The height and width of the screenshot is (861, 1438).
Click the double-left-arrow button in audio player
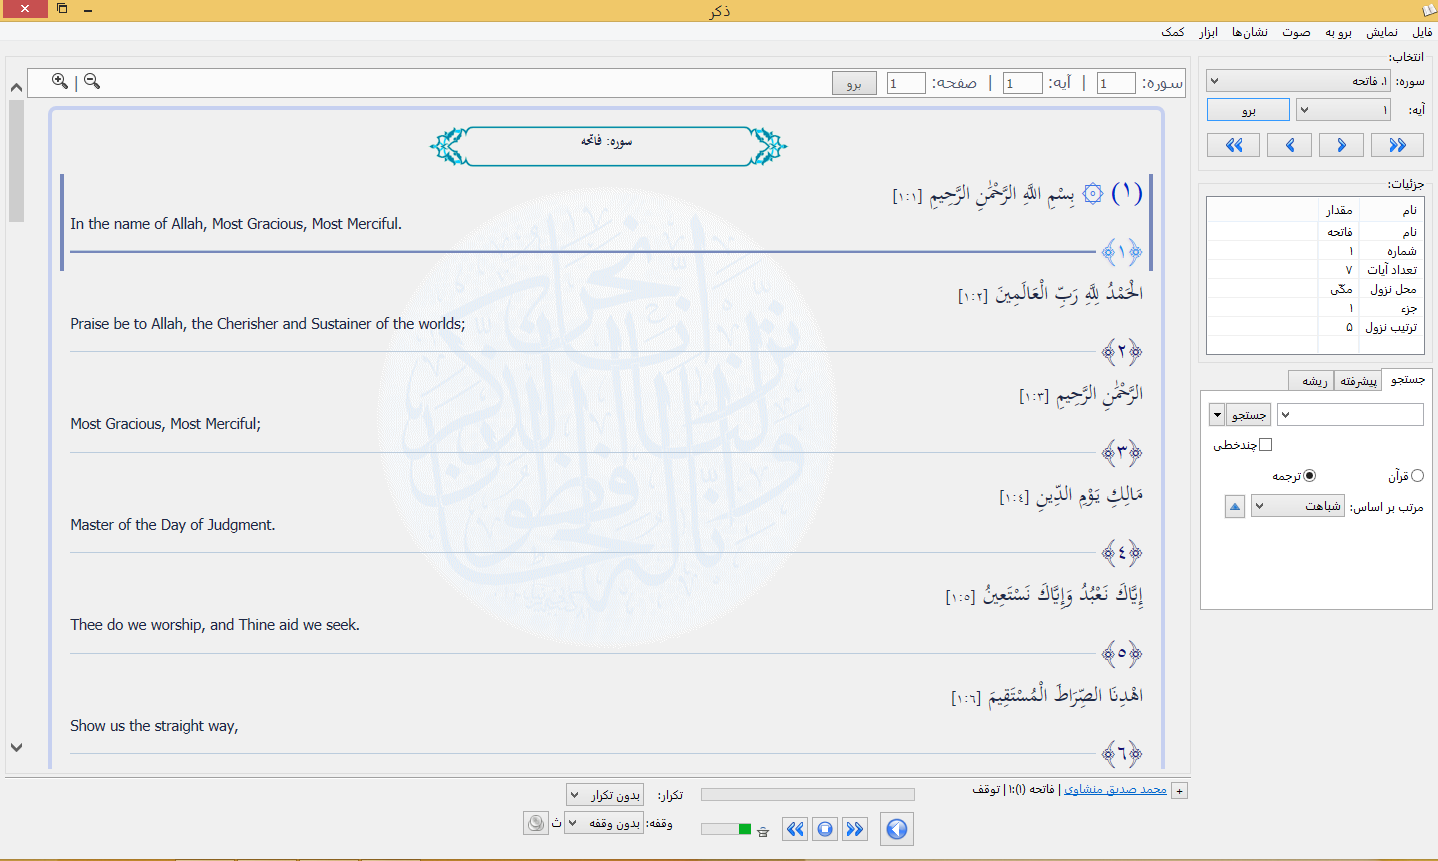(x=795, y=828)
